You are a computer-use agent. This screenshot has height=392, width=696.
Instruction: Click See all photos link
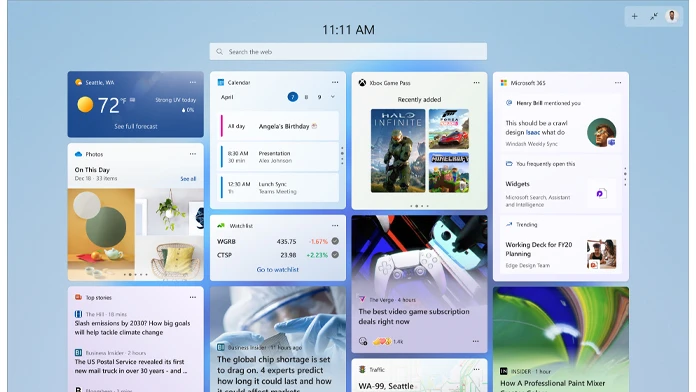(188, 179)
